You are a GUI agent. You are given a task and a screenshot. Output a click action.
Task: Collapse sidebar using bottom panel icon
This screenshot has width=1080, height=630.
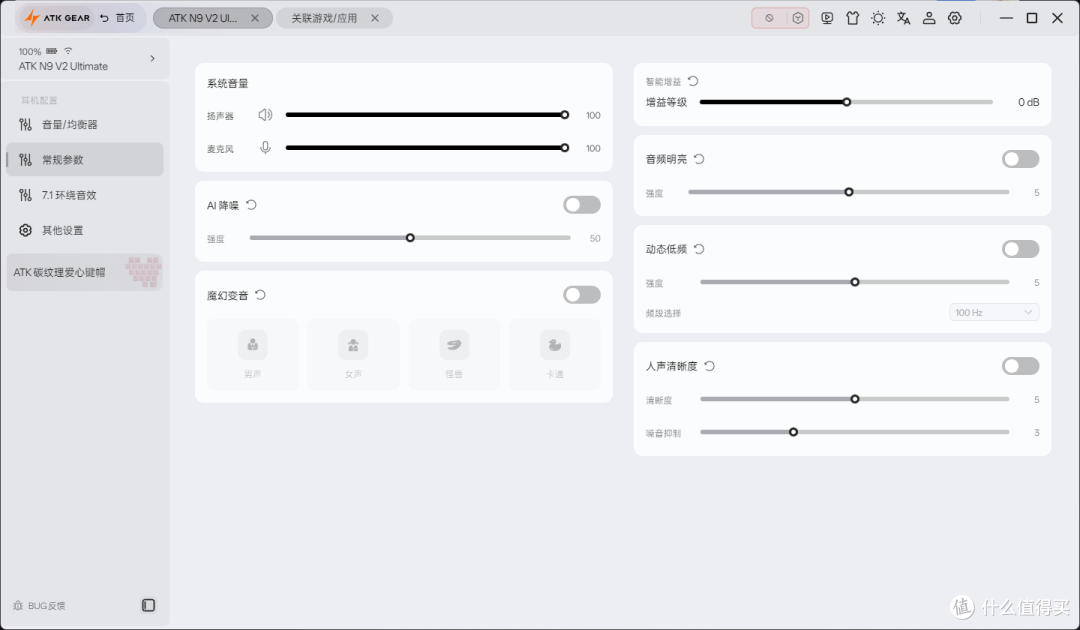tap(148, 605)
